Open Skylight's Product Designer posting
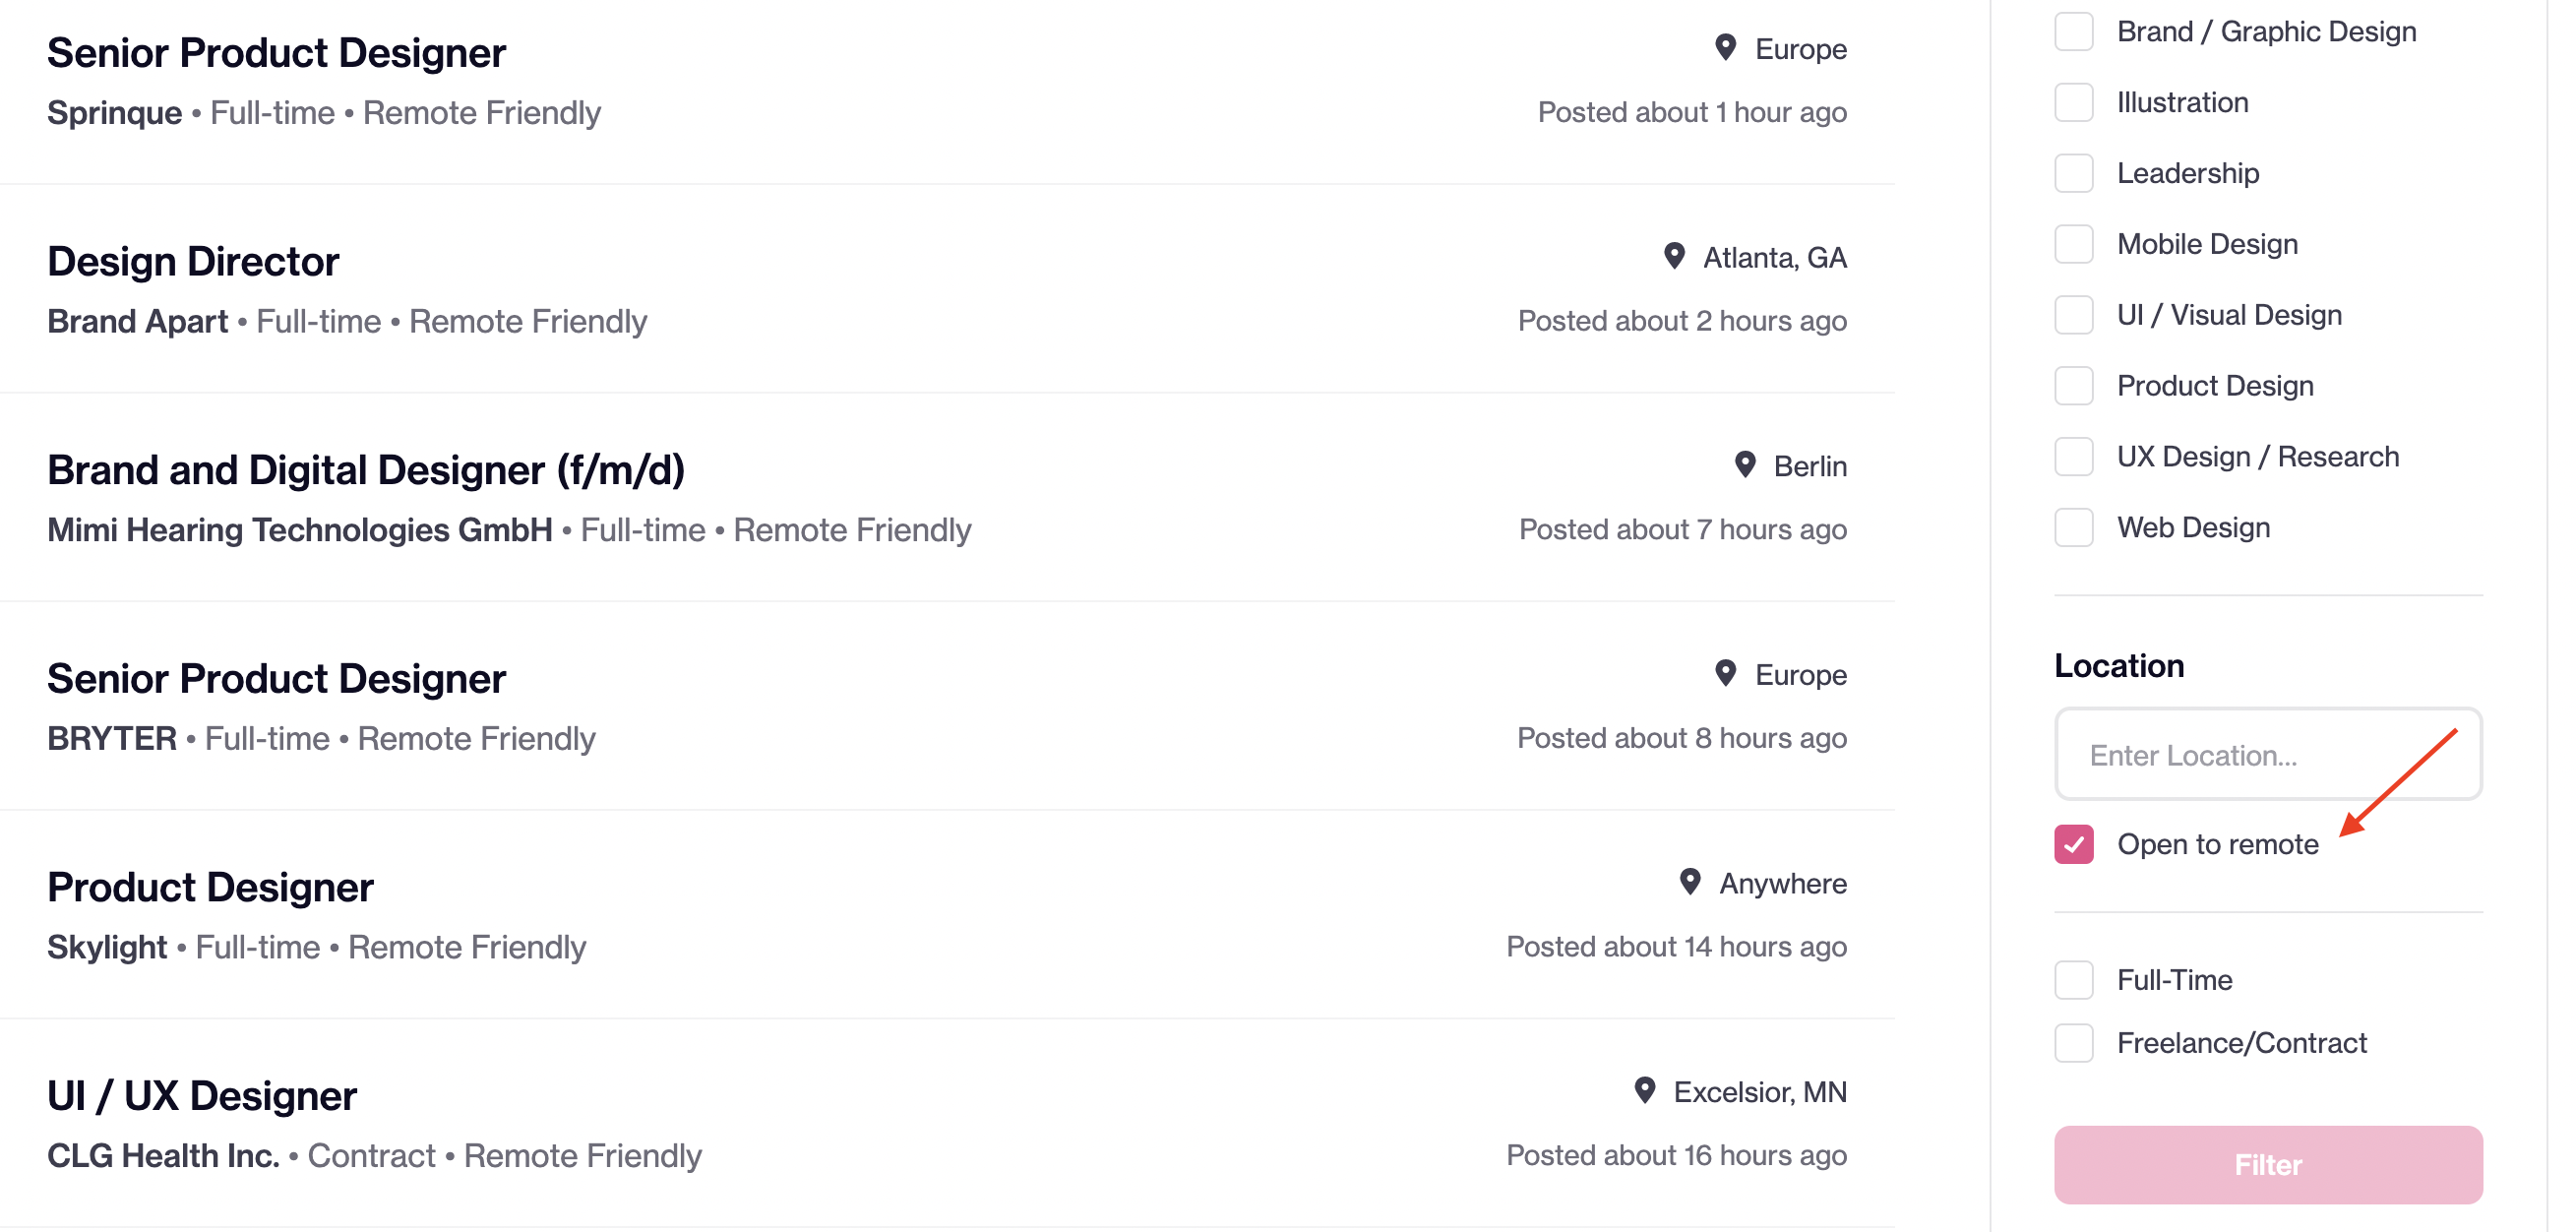The height and width of the screenshot is (1232, 2576). click(210, 888)
